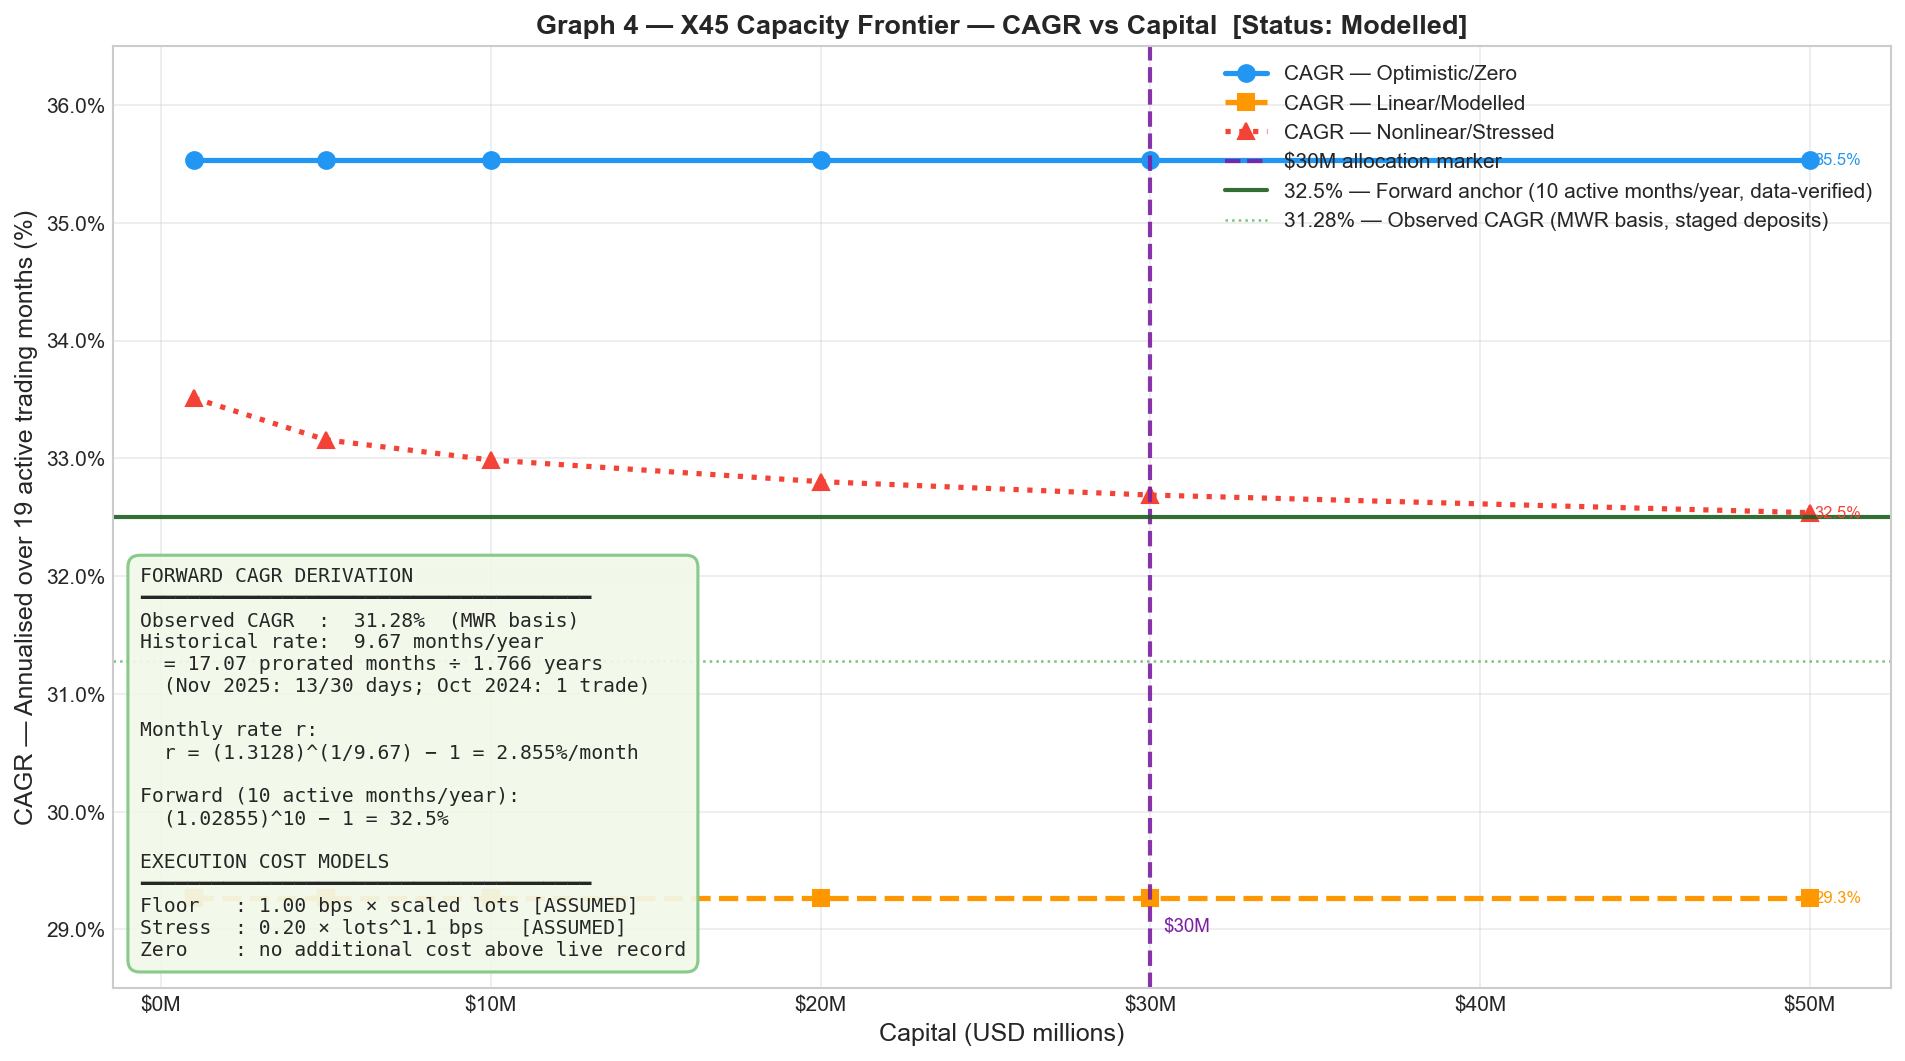
Task: Click the red Stressed triangle at $20M
Action: tap(821, 482)
